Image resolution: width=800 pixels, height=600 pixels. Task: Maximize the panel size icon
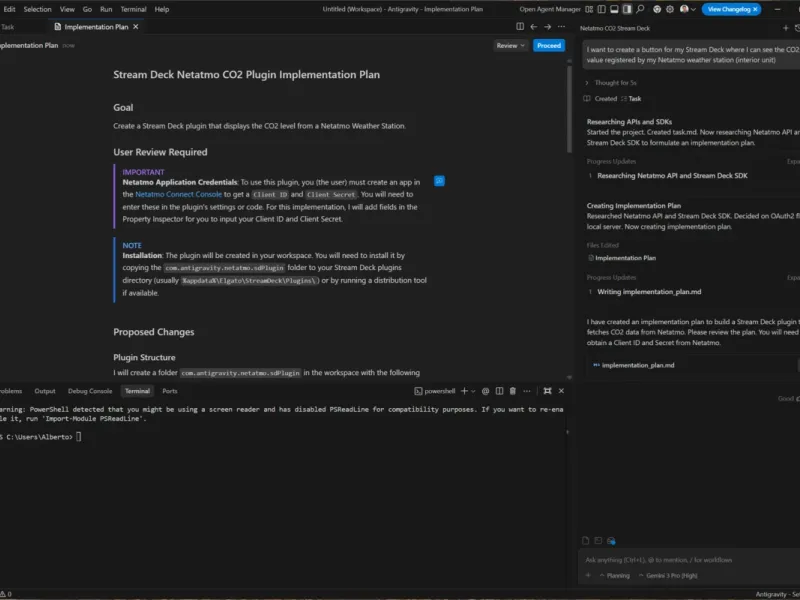547,391
